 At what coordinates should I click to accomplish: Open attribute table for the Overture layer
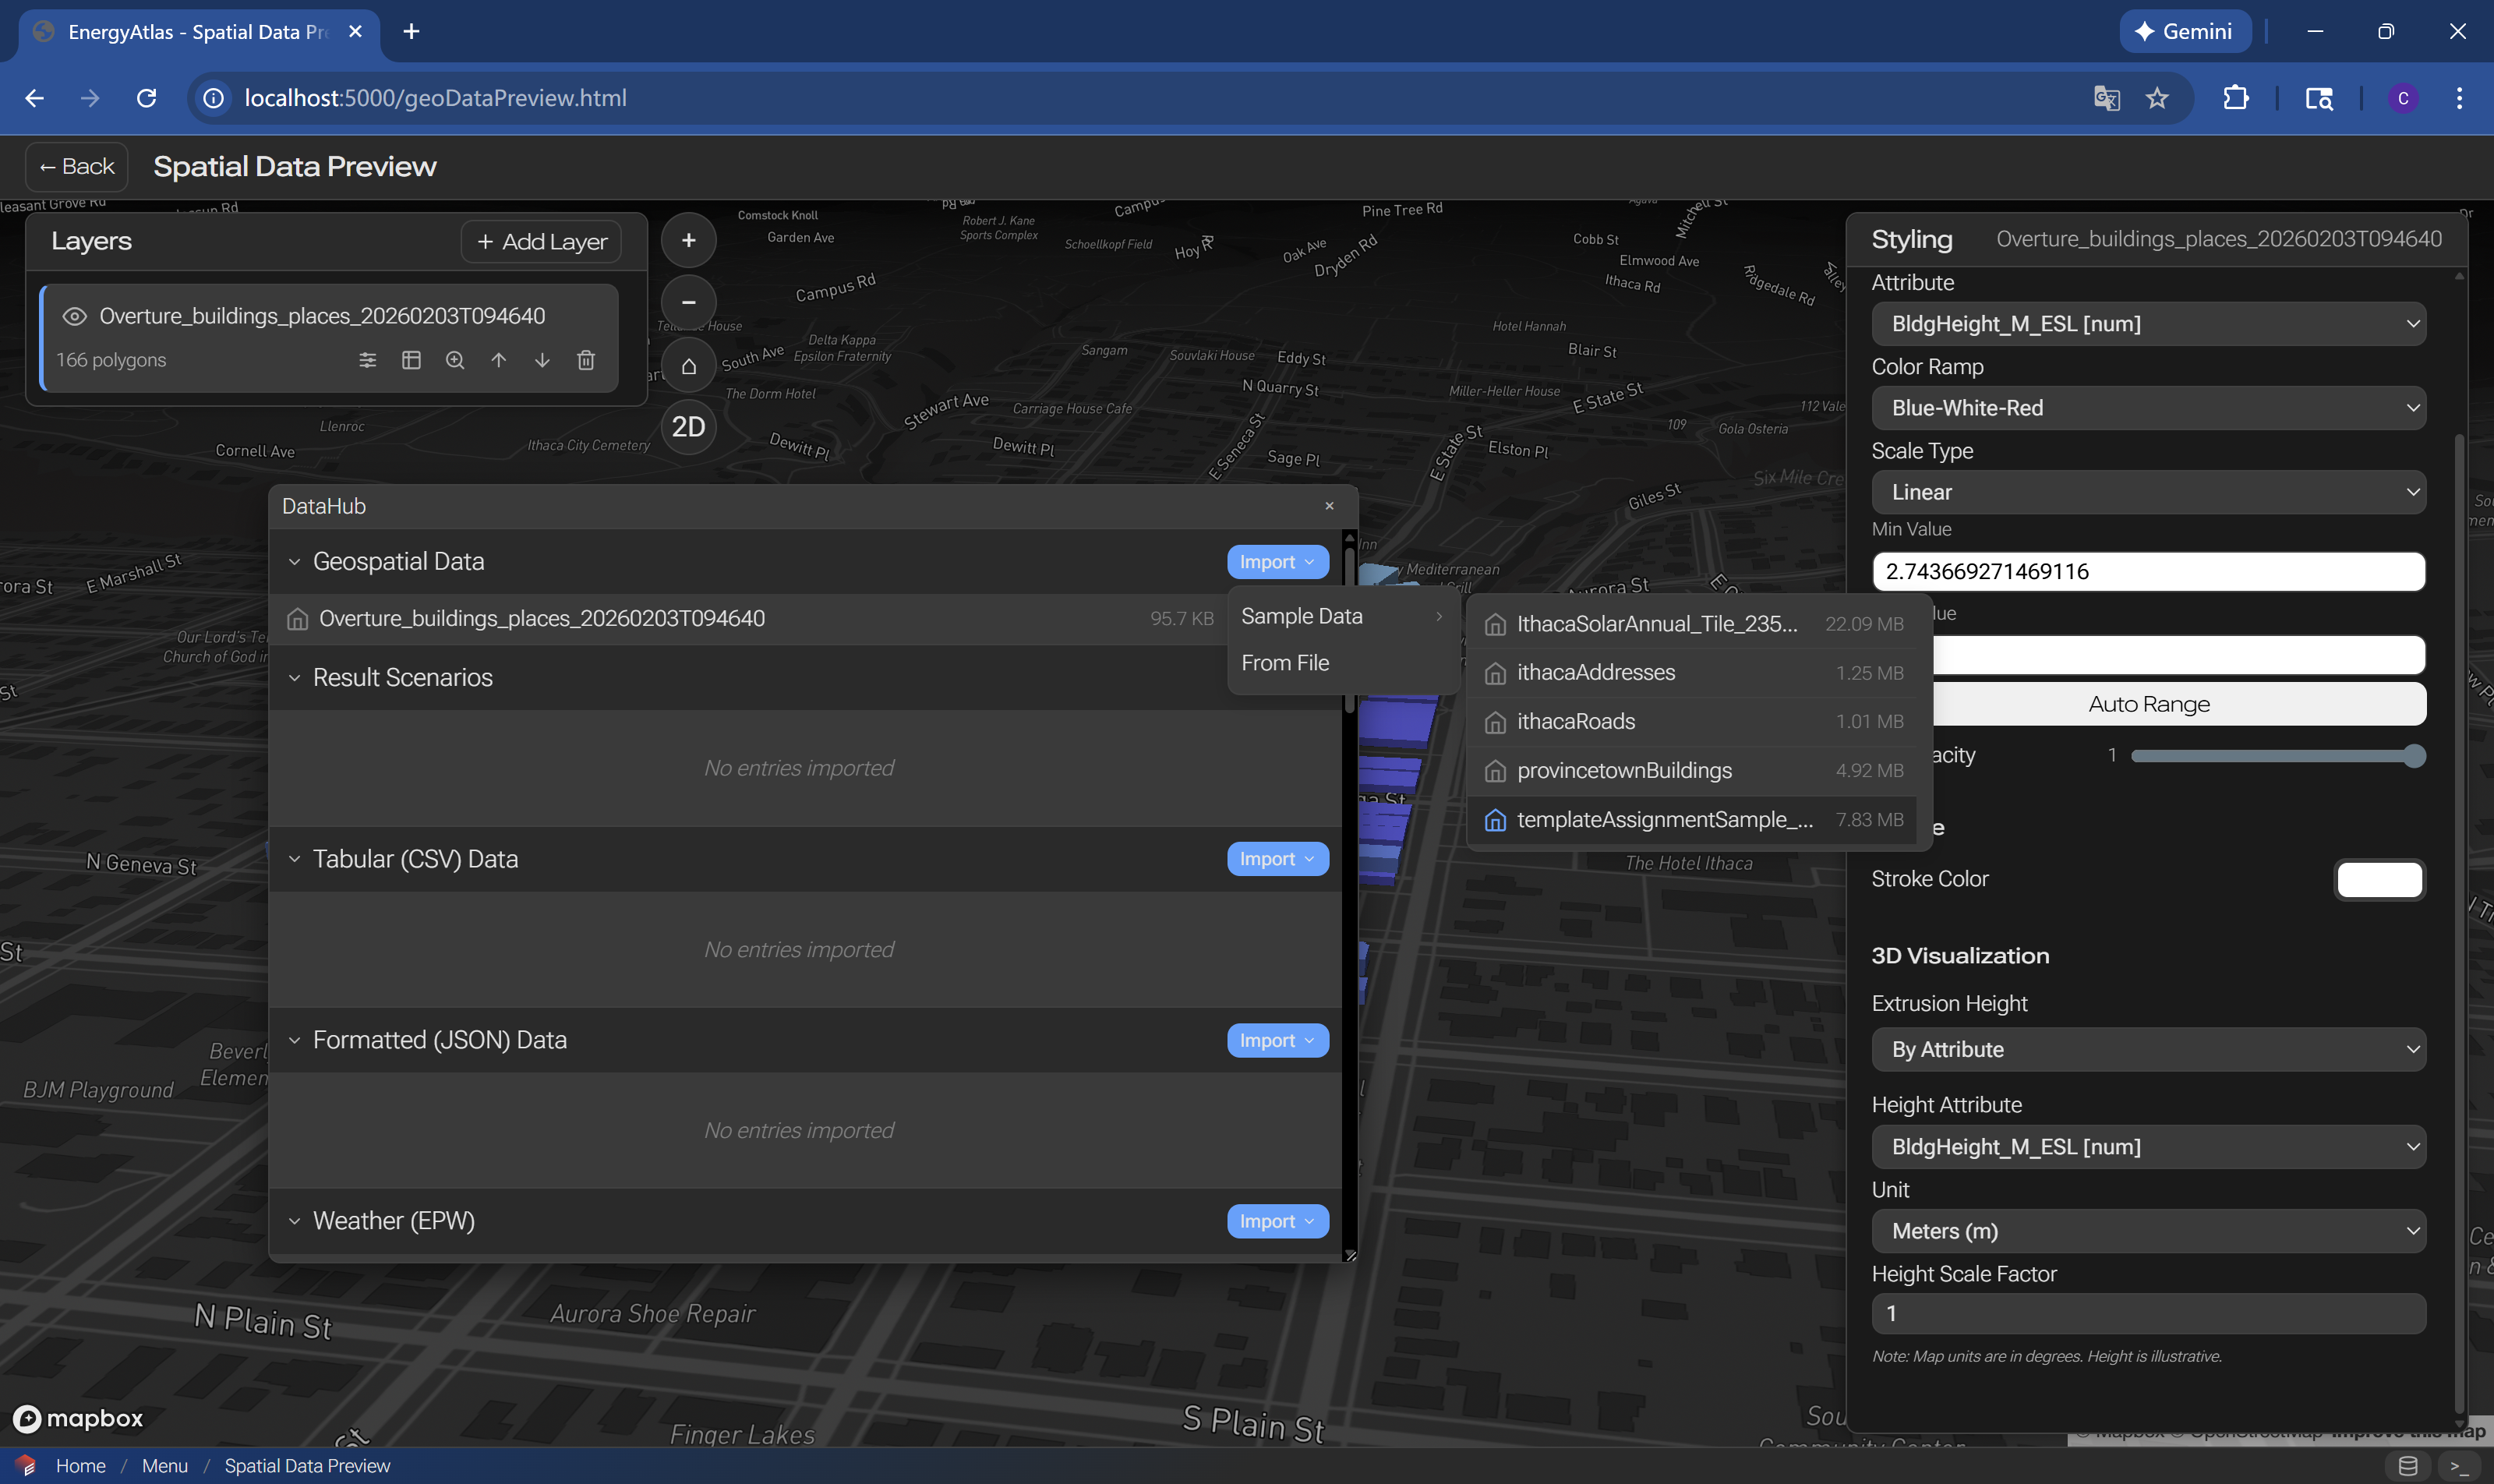pos(411,360)
